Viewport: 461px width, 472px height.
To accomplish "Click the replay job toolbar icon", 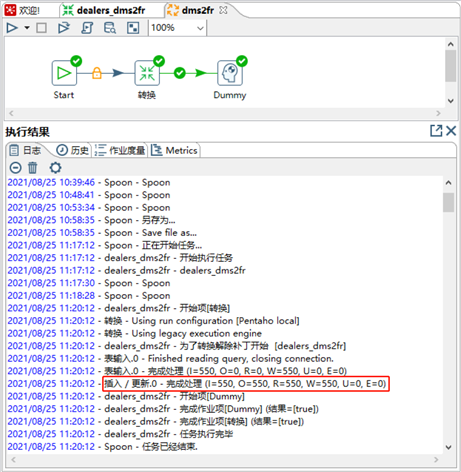I will coord(64,28).
